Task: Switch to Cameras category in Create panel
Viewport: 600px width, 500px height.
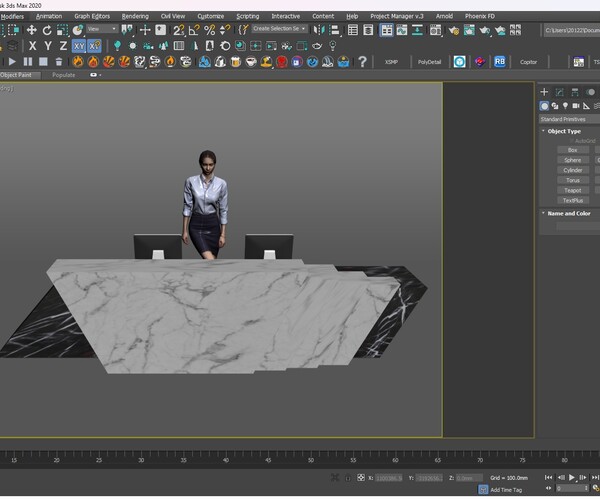Action: pyautogui.click(x=576, y=105)
